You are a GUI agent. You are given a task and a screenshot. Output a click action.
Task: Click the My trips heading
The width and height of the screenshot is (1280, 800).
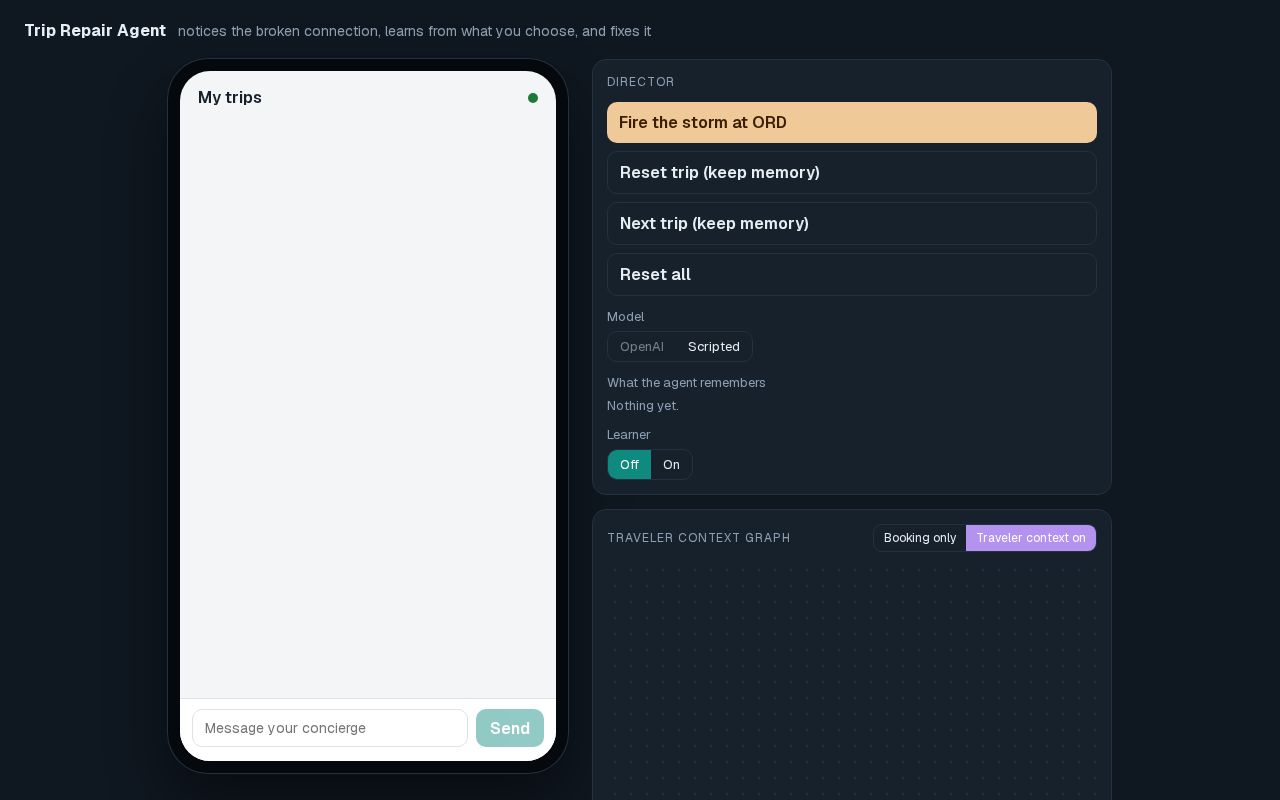coord(230,97)
